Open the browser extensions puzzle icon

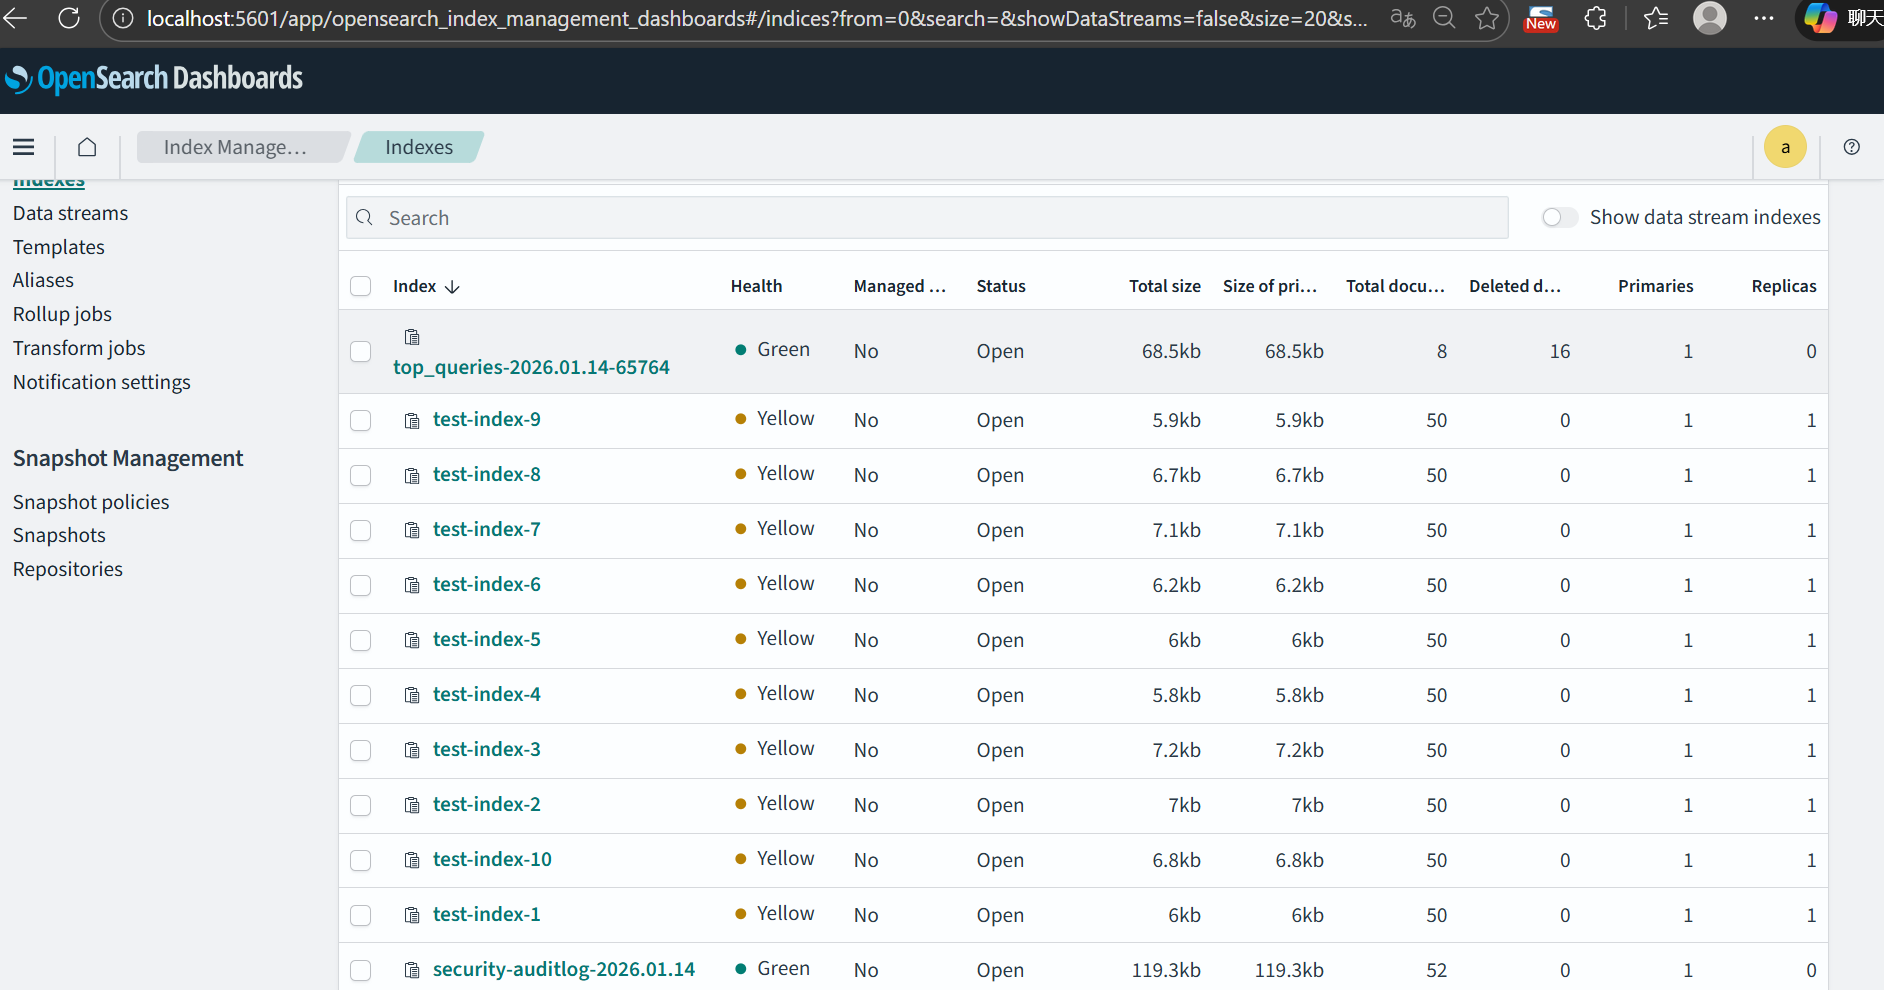click(1596, 18)
